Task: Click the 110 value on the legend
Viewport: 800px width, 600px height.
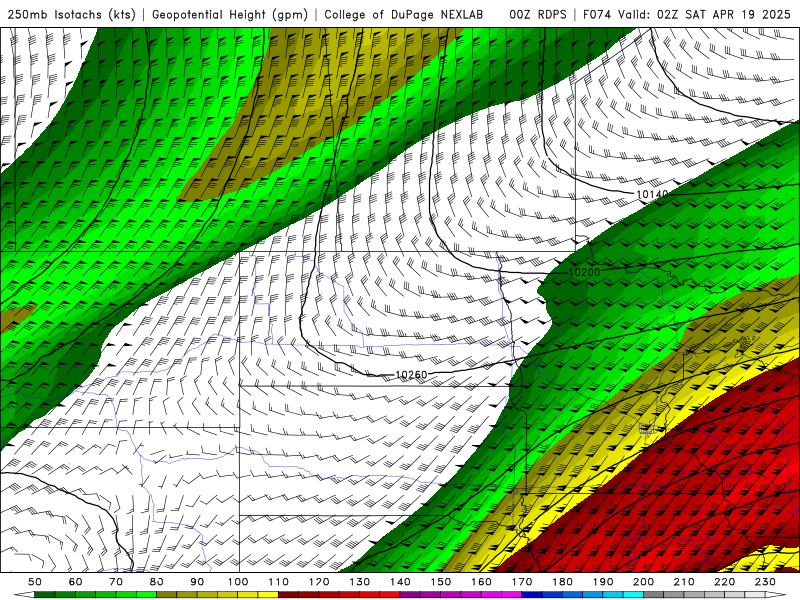Action: [x=279, y=582]
